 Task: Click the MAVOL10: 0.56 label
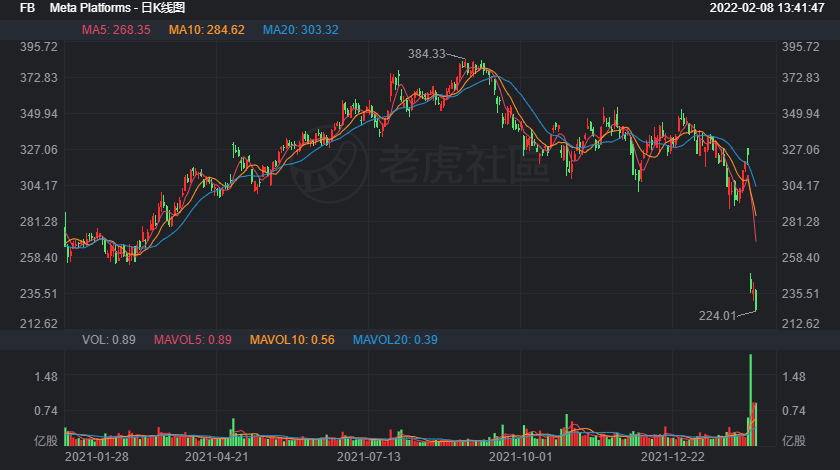292,340
